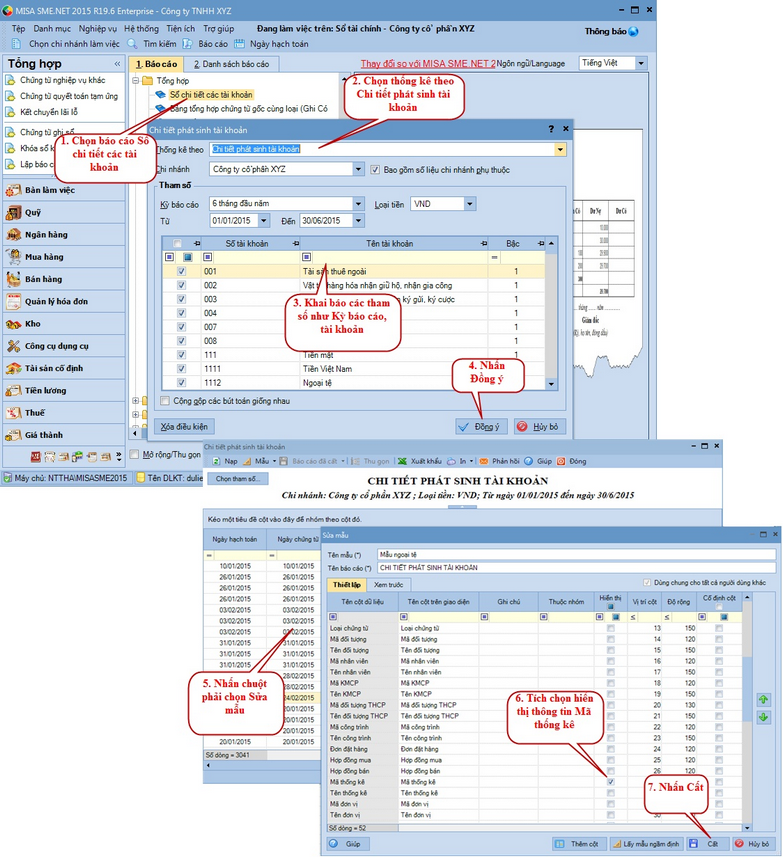This screenshot has width=783, height=857.
Task: Click Đồng ý button
Action: (x=481, y=427)
